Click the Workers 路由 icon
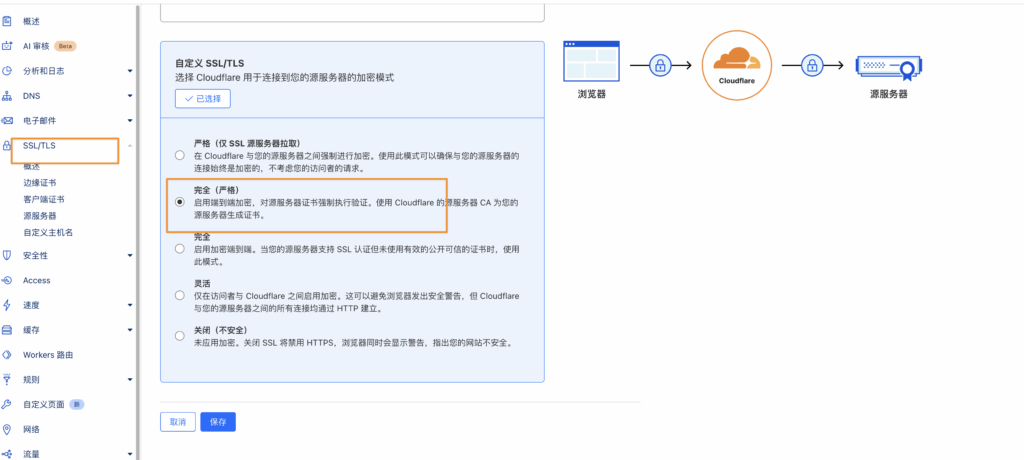 [x=7, y=355]
